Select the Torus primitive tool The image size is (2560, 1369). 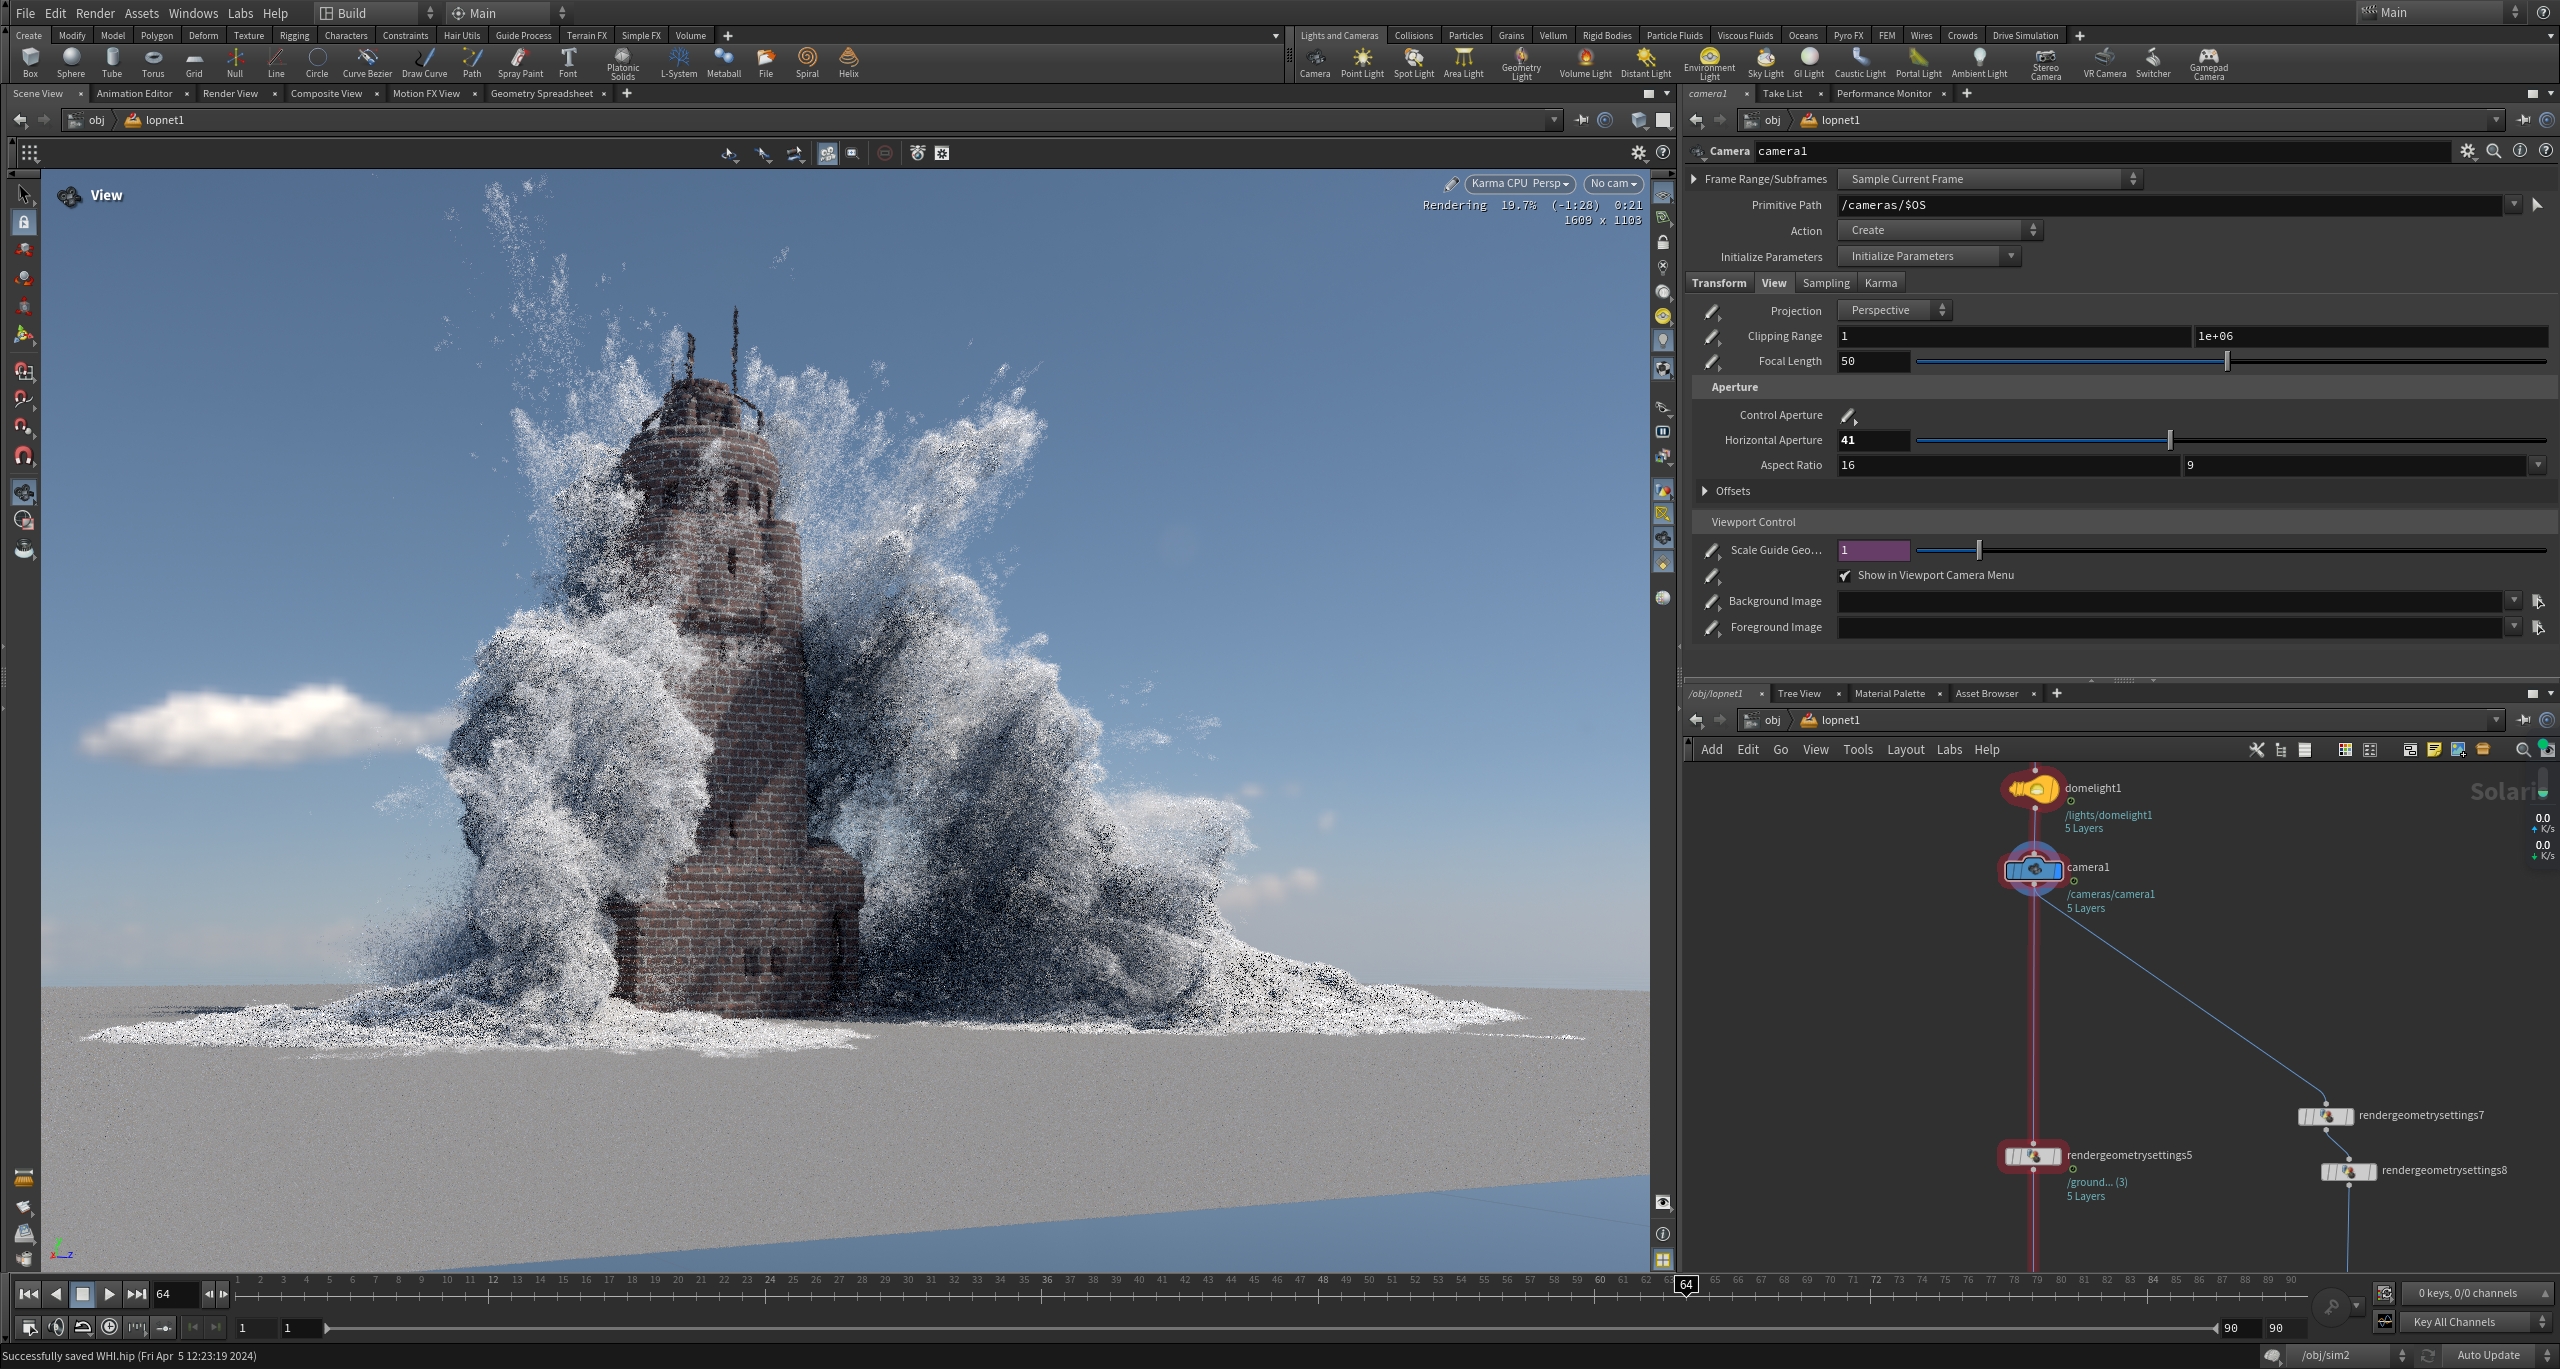tap(153, 62)
